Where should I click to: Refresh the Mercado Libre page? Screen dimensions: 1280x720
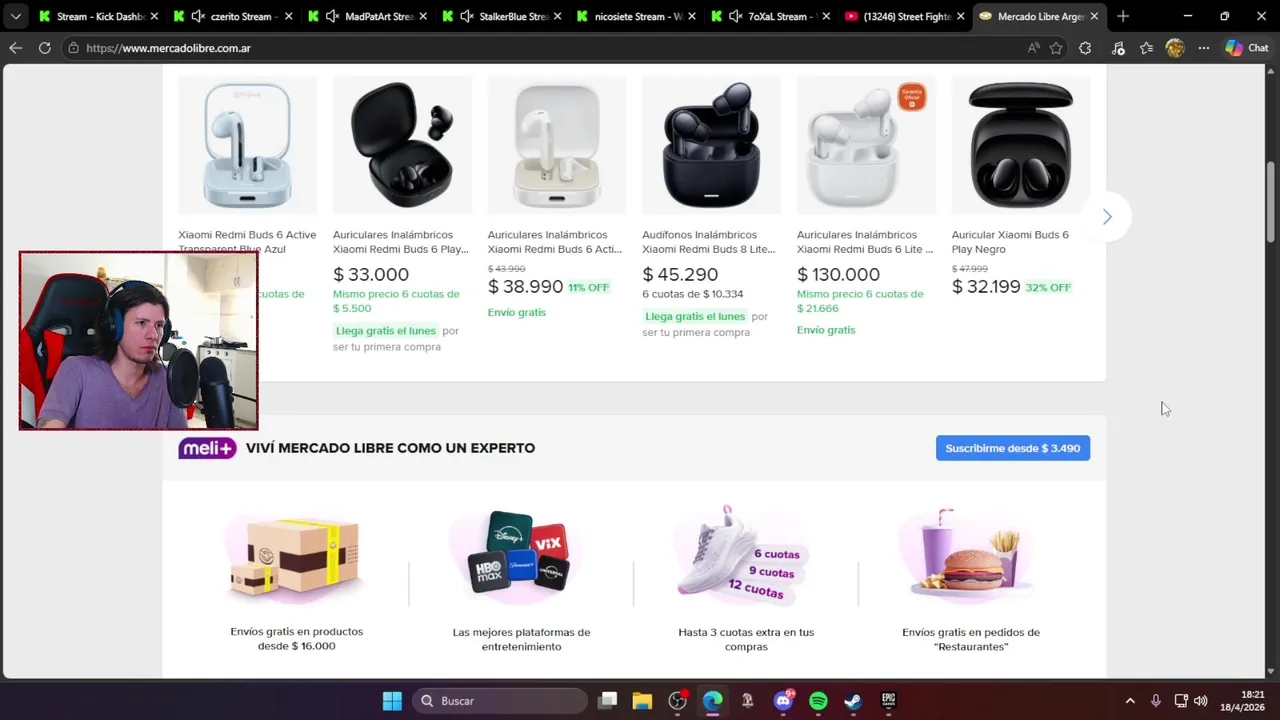click(x=44, y=48)
